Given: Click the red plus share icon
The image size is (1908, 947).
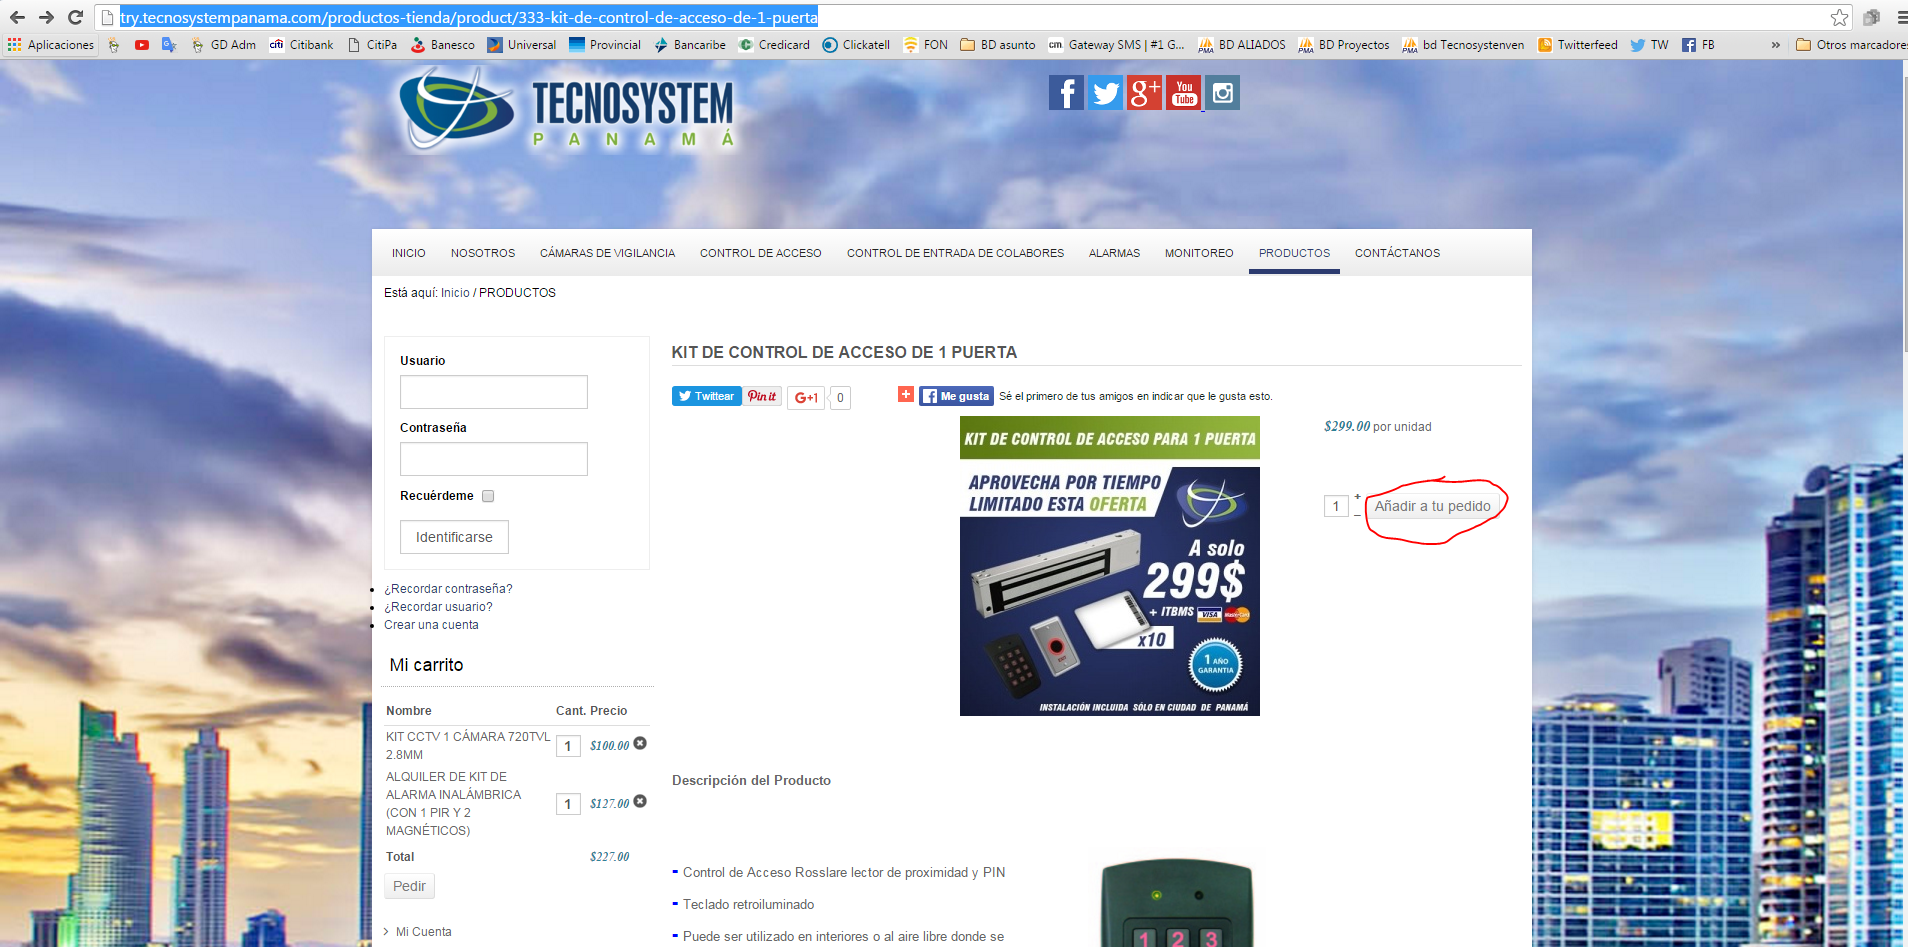Looking at the screenshot, I should [905, 394].
